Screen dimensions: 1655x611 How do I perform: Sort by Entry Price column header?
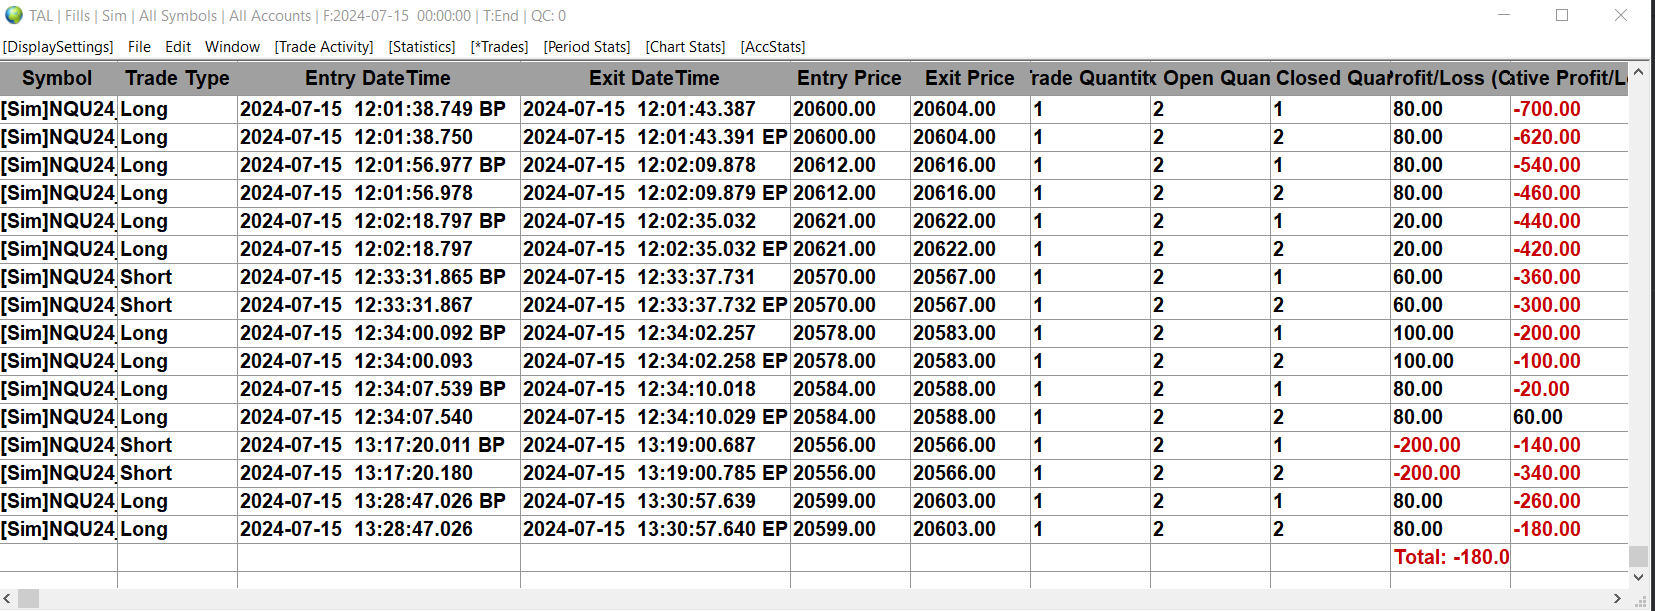pos(850,78)
